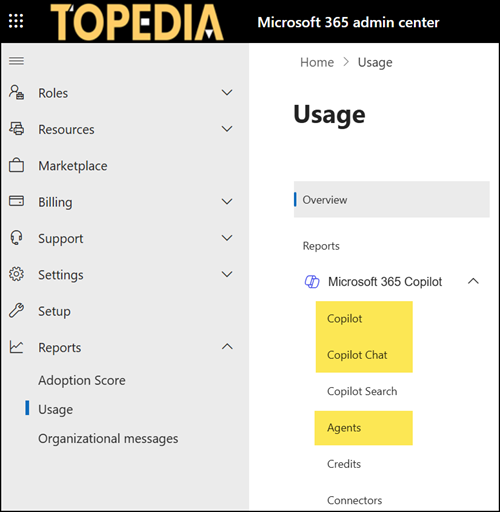Open Settings in the navigation

click(61, 275)
